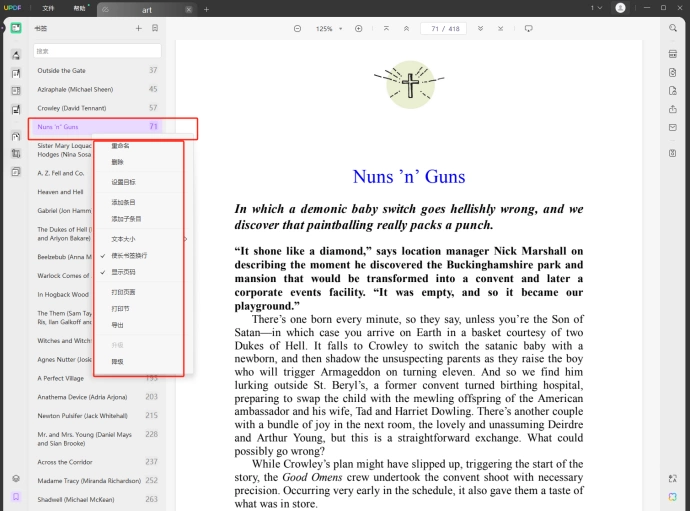Open the batch or duplicate pages tool

point(16,172)
